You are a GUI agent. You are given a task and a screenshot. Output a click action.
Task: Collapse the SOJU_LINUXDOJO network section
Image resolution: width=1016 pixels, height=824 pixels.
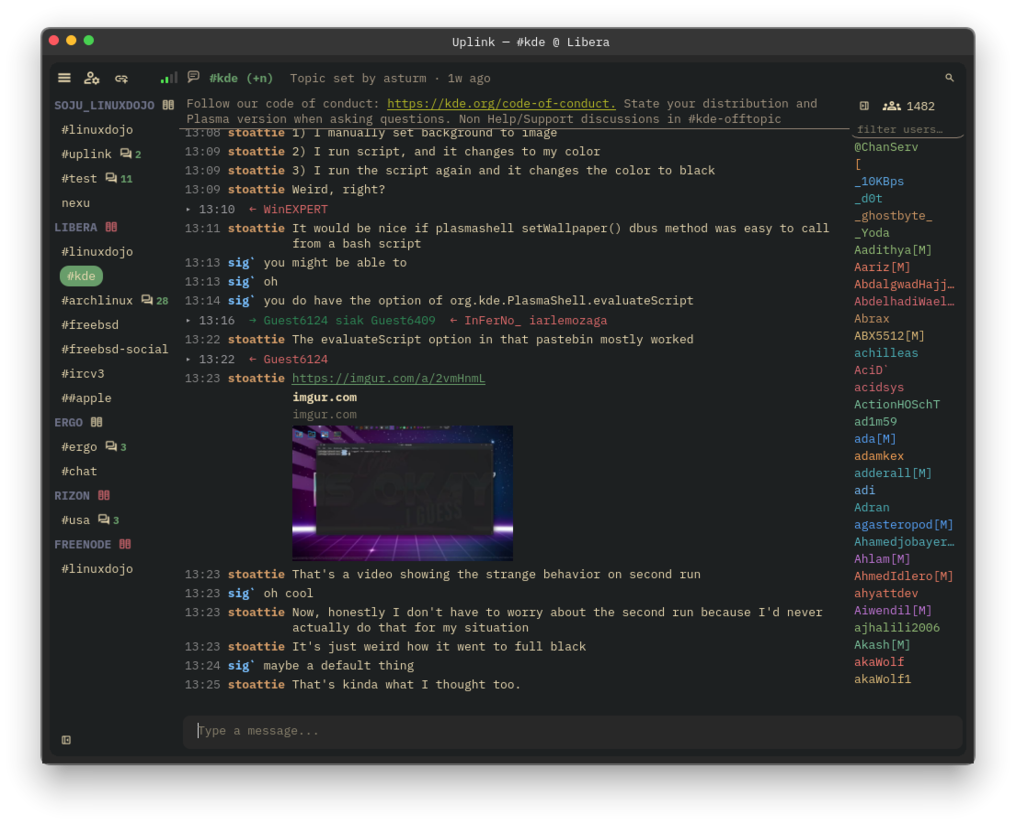104,105
